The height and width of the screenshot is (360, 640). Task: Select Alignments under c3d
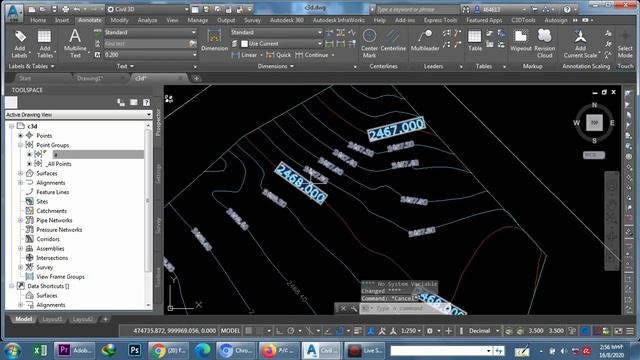tap(51, 182)
